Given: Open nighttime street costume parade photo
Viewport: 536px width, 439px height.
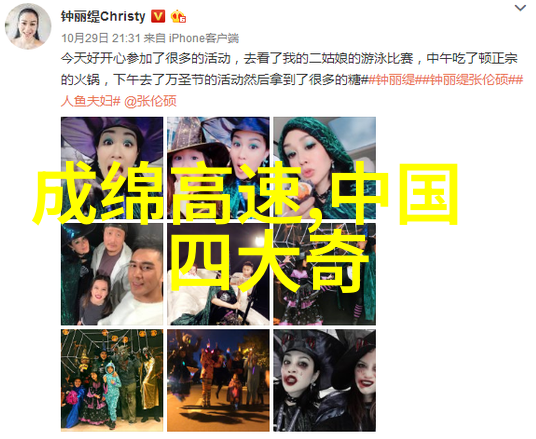Looking at the screenshot, I should pyautogui.click(x=218, y=380).
